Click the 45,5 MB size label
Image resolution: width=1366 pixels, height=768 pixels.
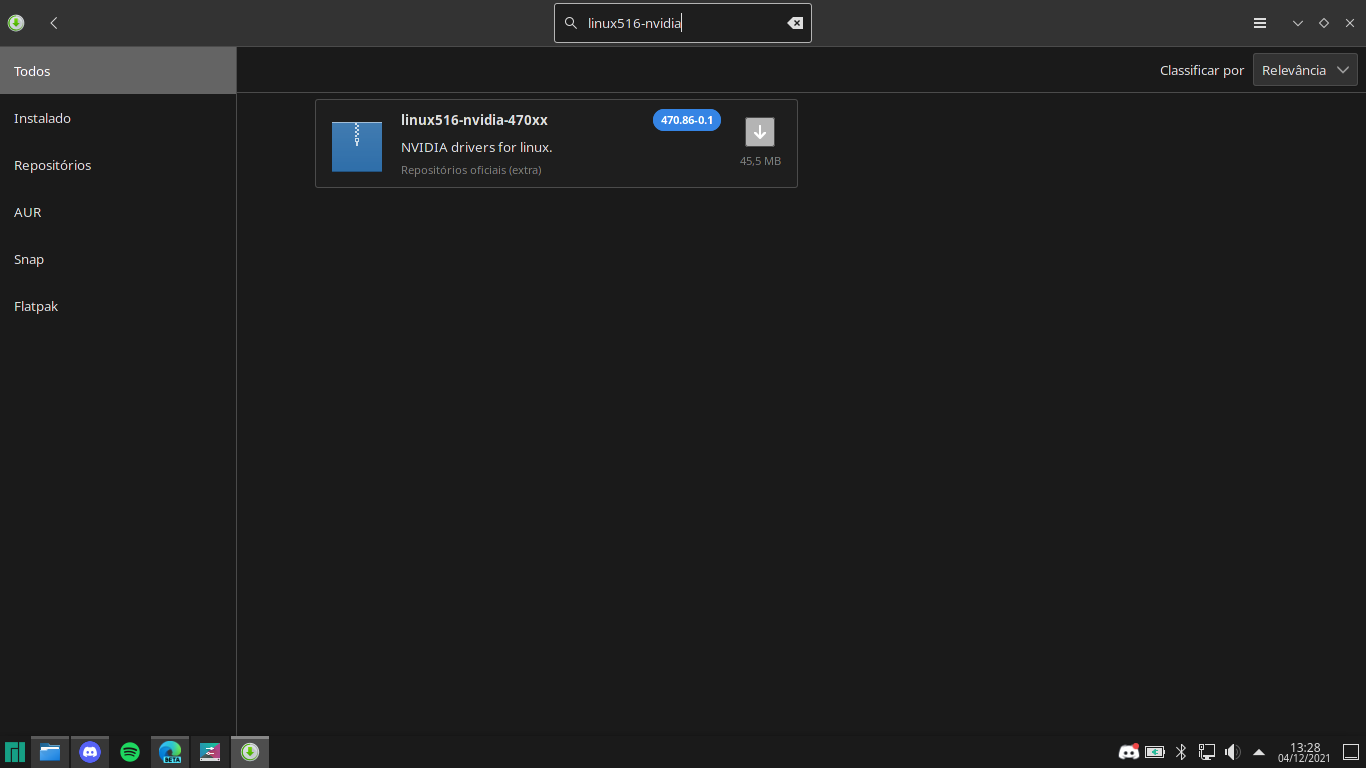pos(760,161)
